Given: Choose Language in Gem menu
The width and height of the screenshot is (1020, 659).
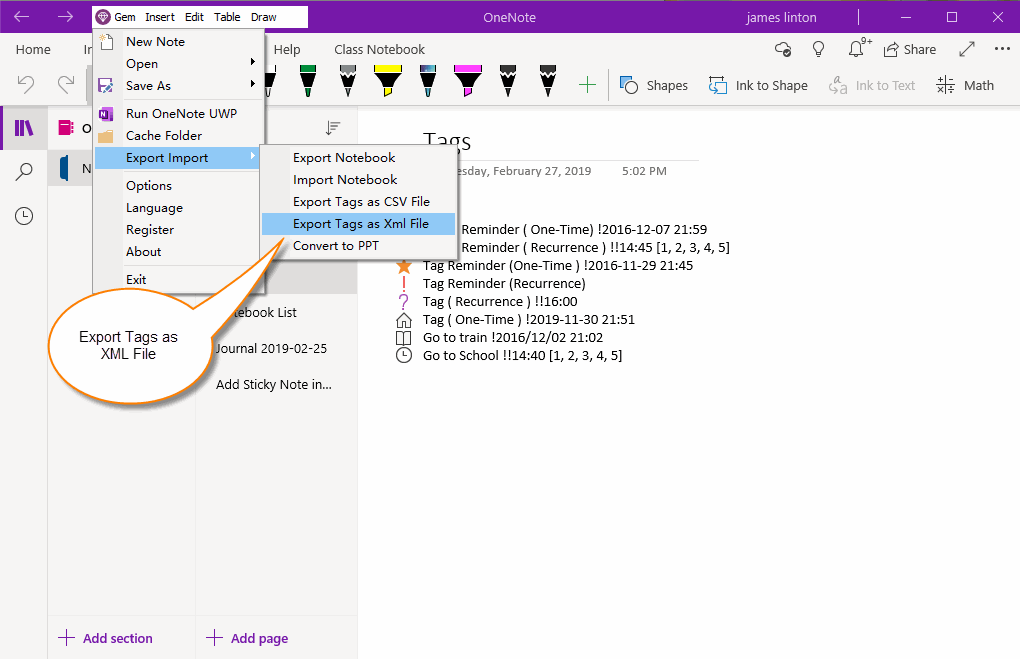Looking at the screenshot, I should point(179,208).
